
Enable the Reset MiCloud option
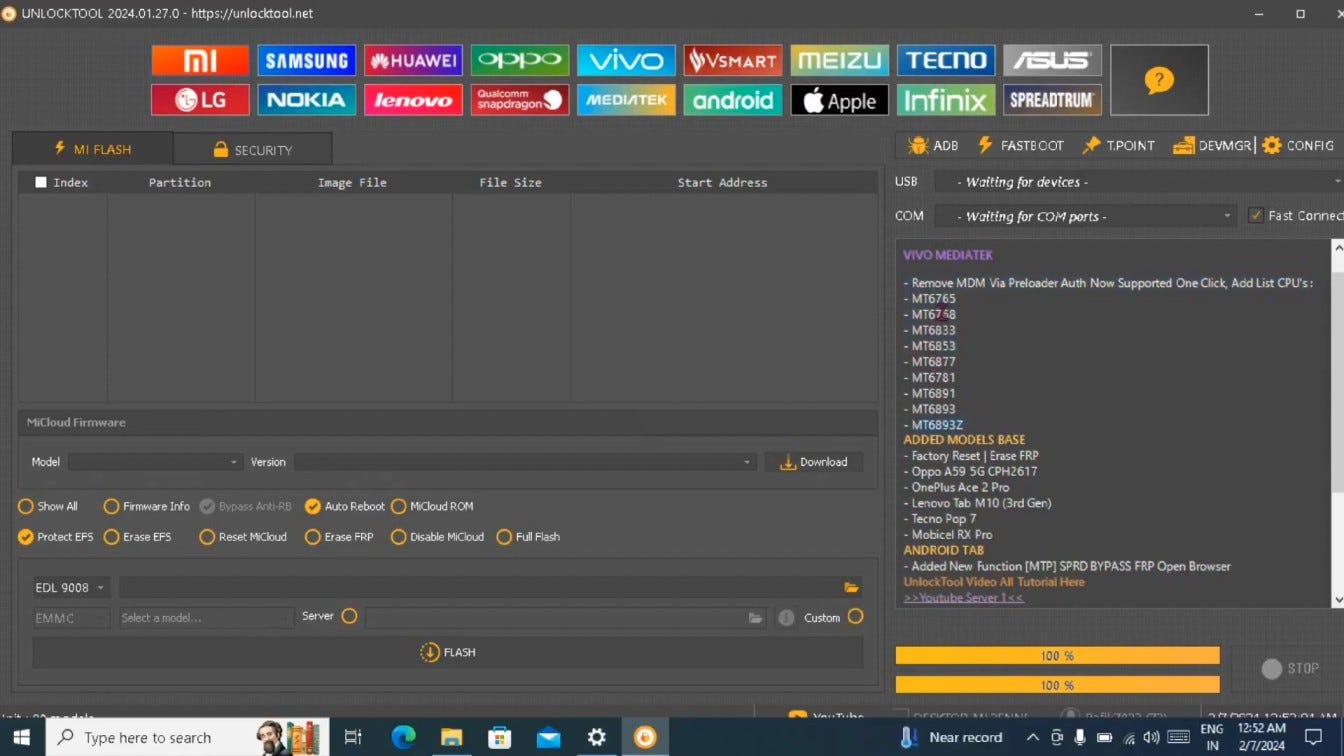(243, 537)
